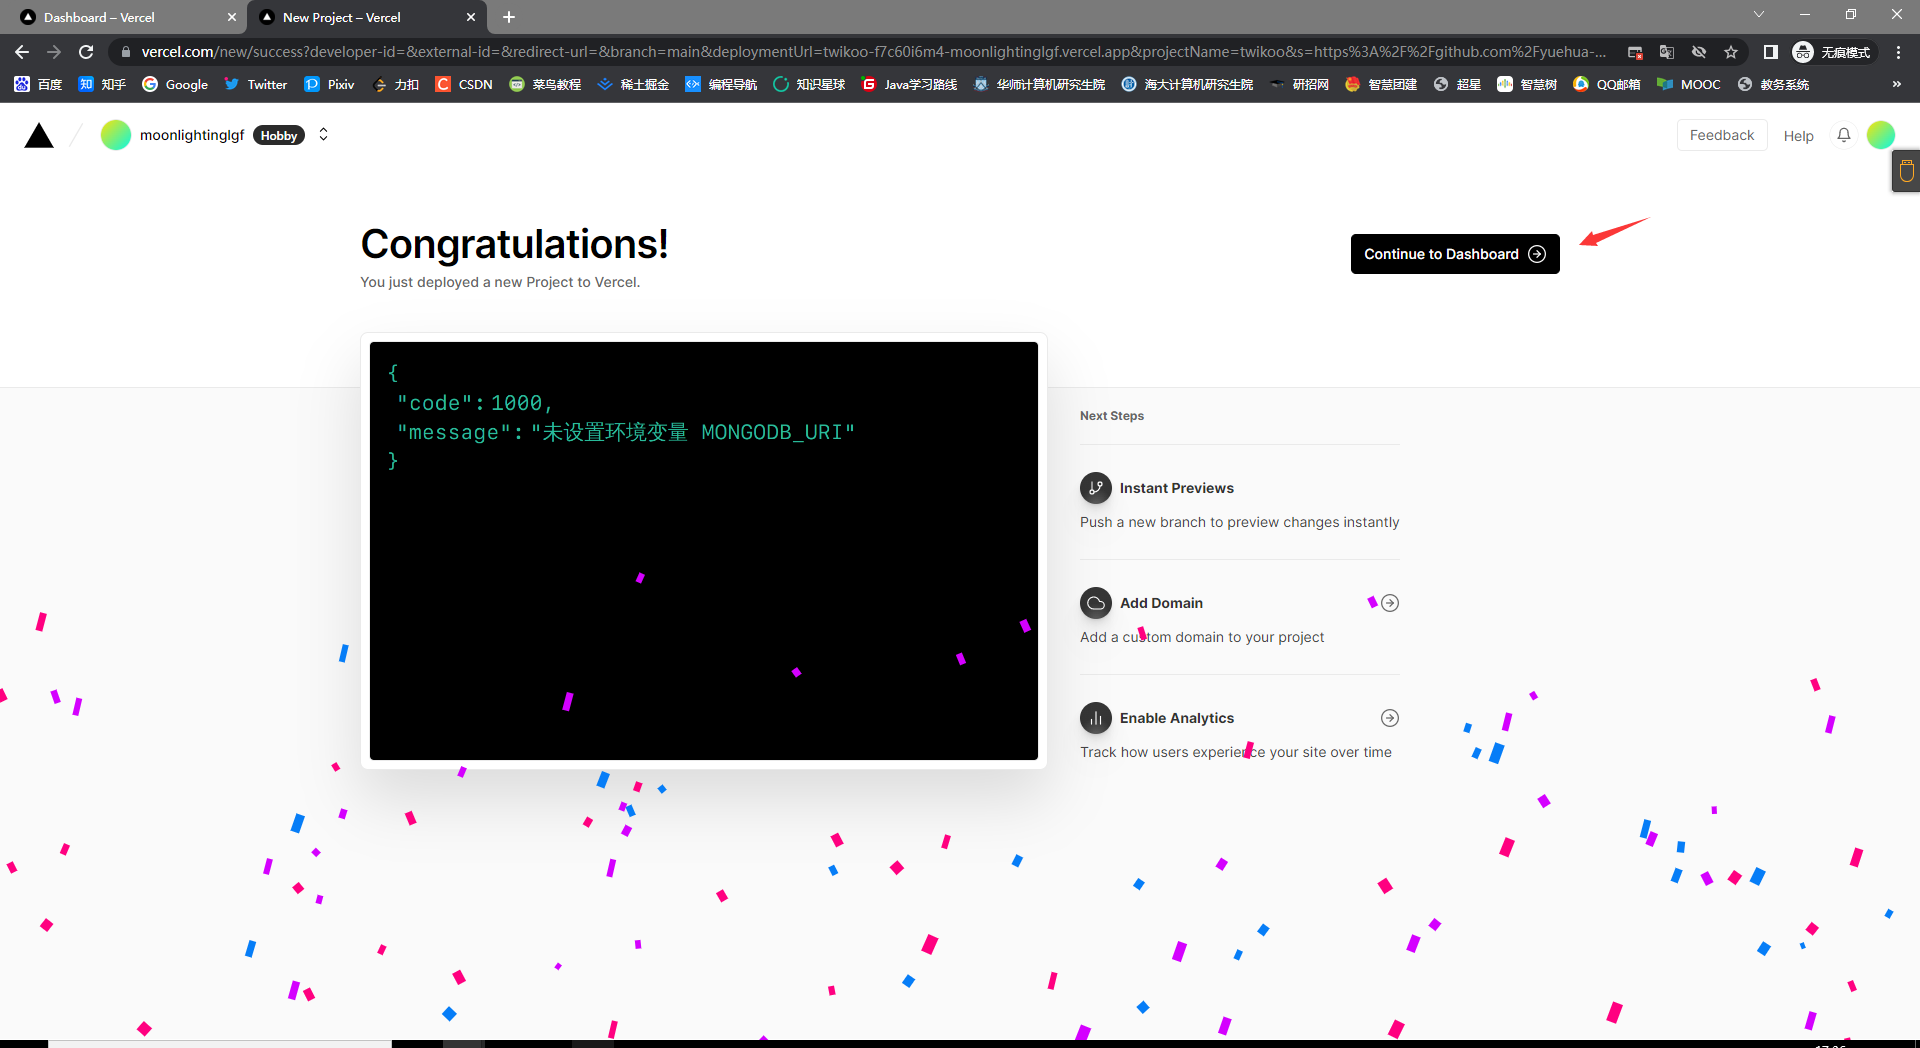This screenshot has width=1920, height=1048.
Task: Bookmark this page with star icon
Action: click(1731, 52)
